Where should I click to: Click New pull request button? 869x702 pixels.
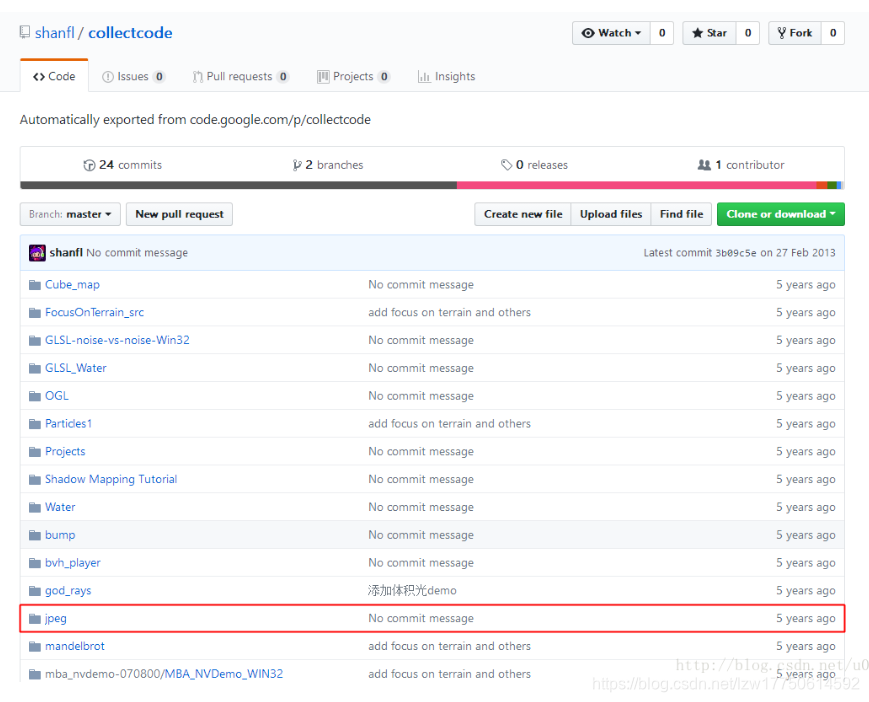point(180,214)
